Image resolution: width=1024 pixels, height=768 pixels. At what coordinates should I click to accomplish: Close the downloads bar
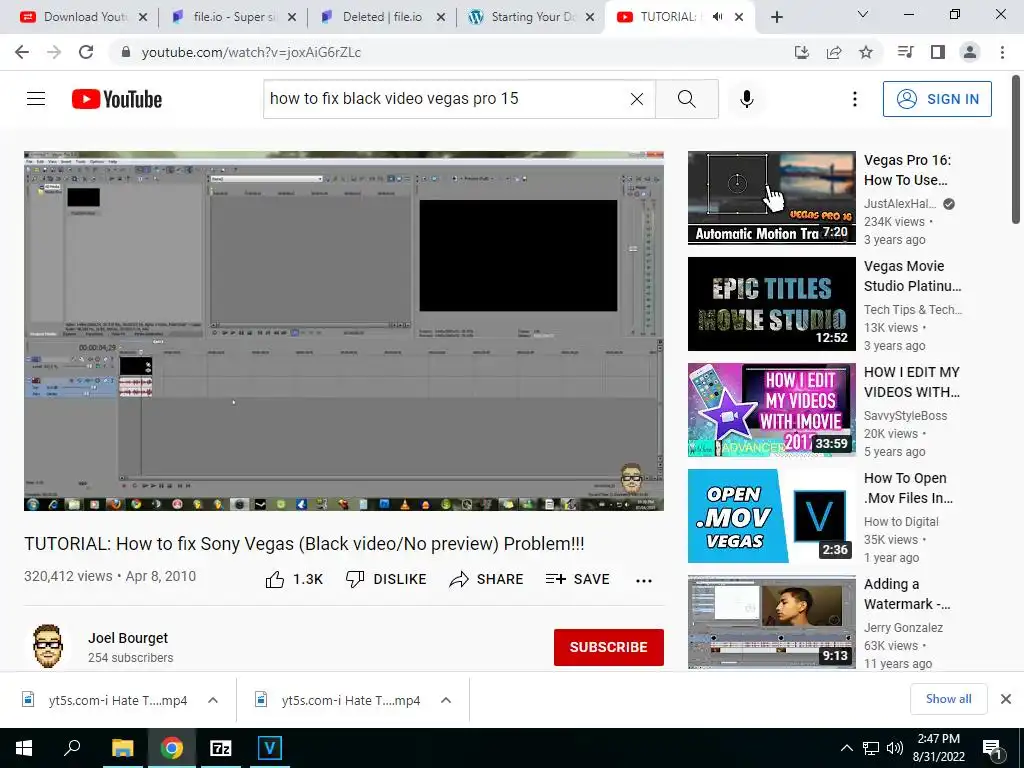1006,699
